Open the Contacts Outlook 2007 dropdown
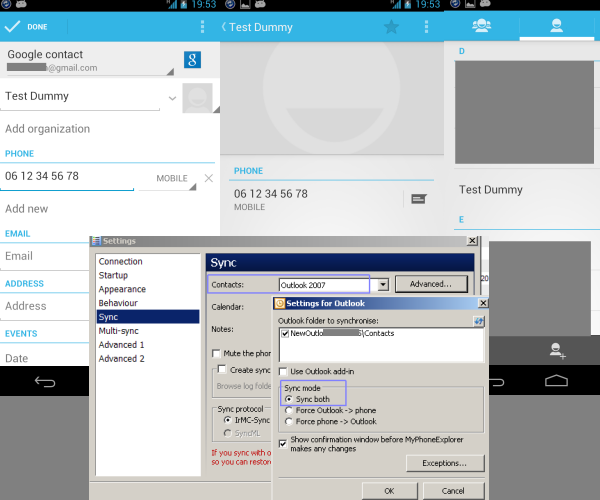 point(383,285)
